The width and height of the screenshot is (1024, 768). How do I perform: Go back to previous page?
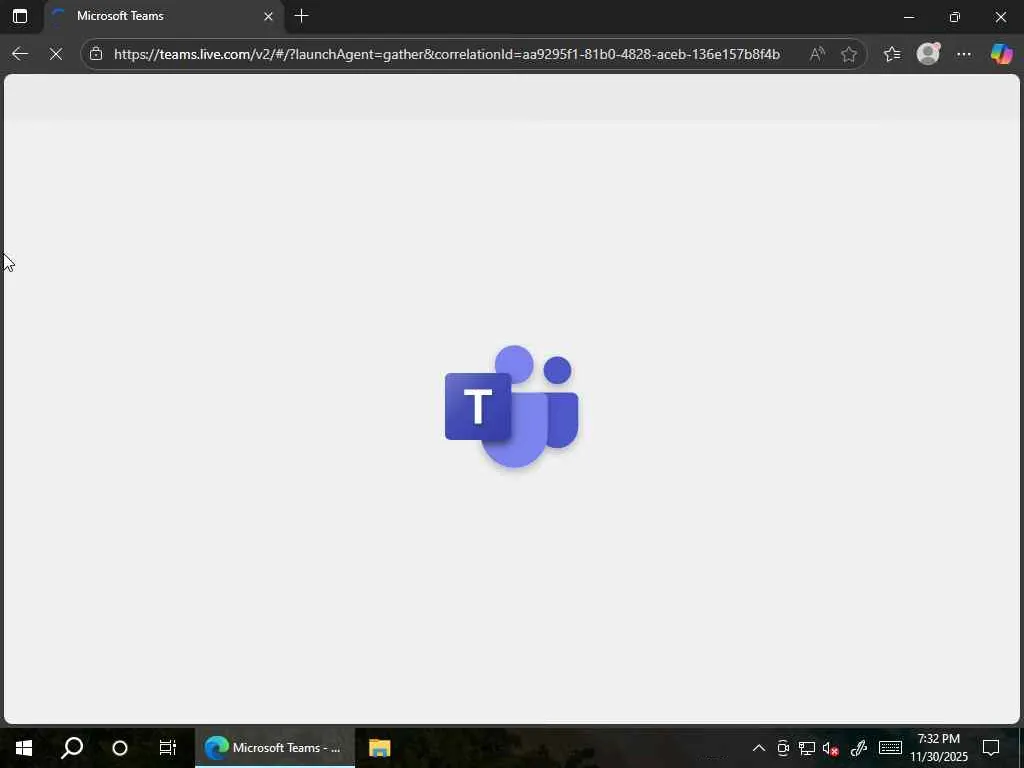pos(20,54)
